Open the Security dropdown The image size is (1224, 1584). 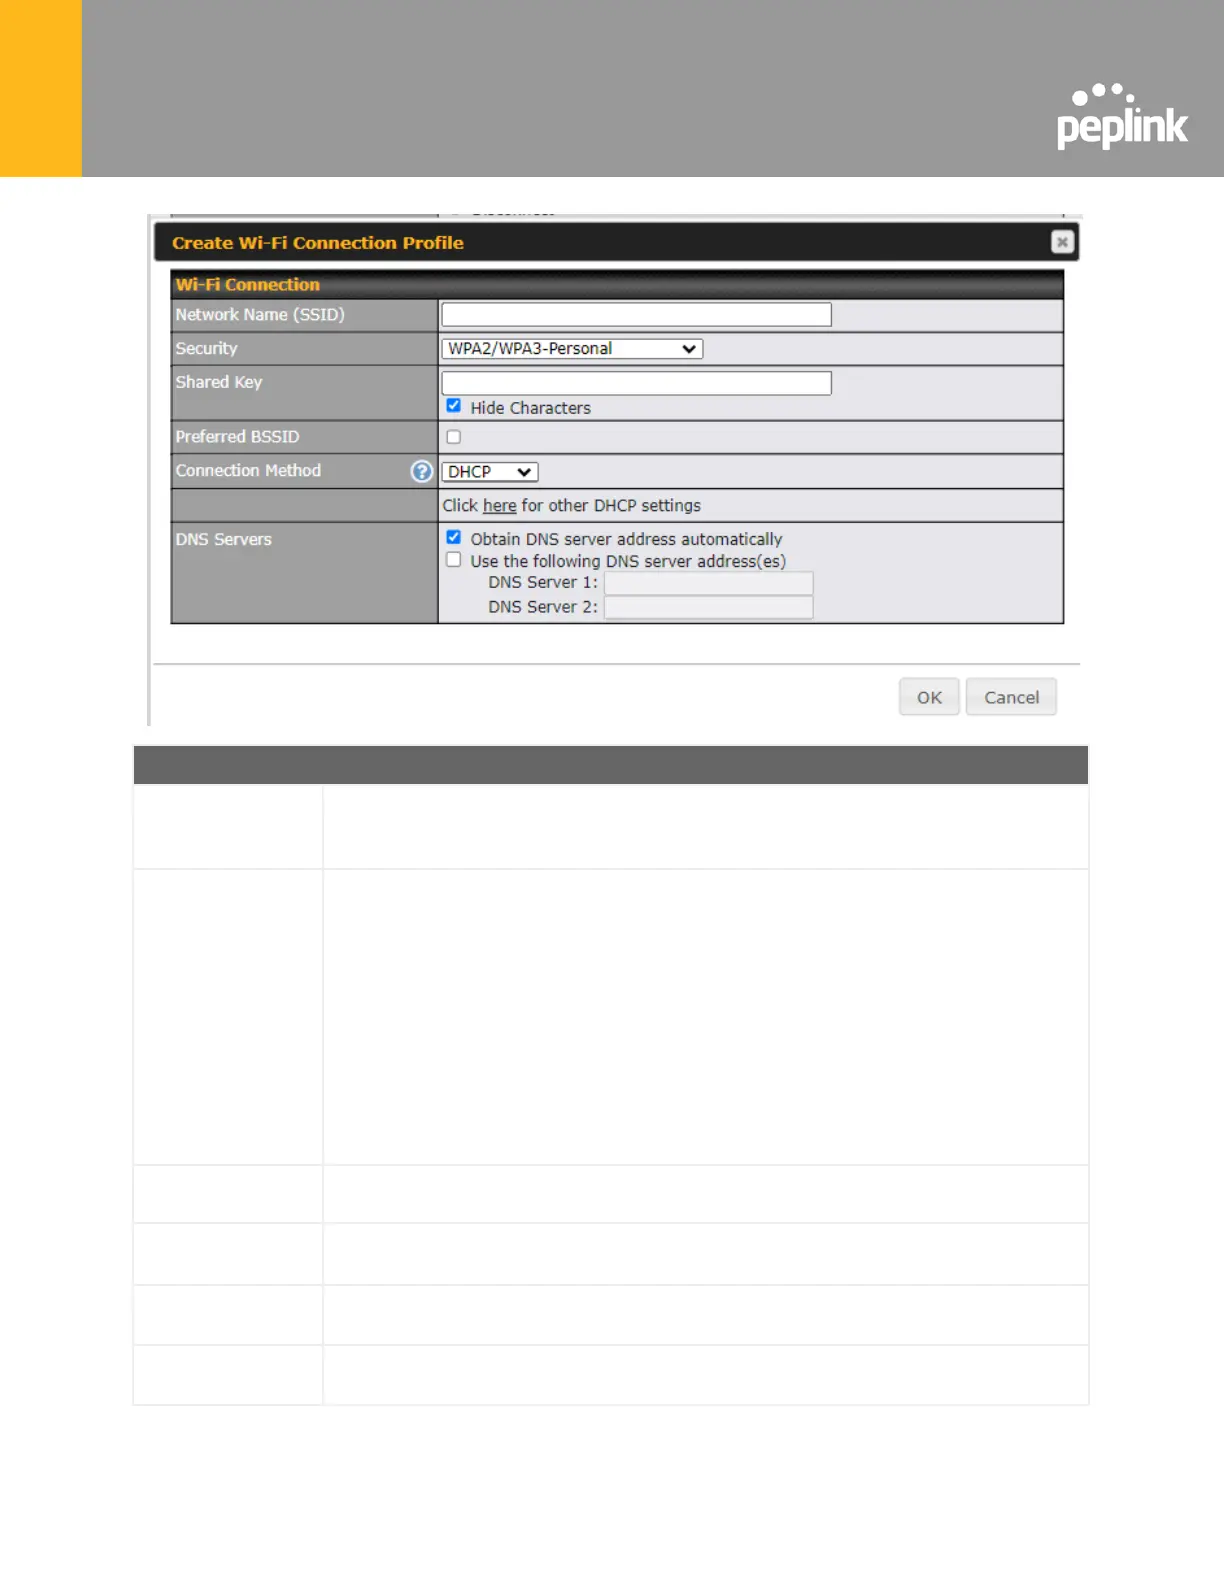[572, 348]
